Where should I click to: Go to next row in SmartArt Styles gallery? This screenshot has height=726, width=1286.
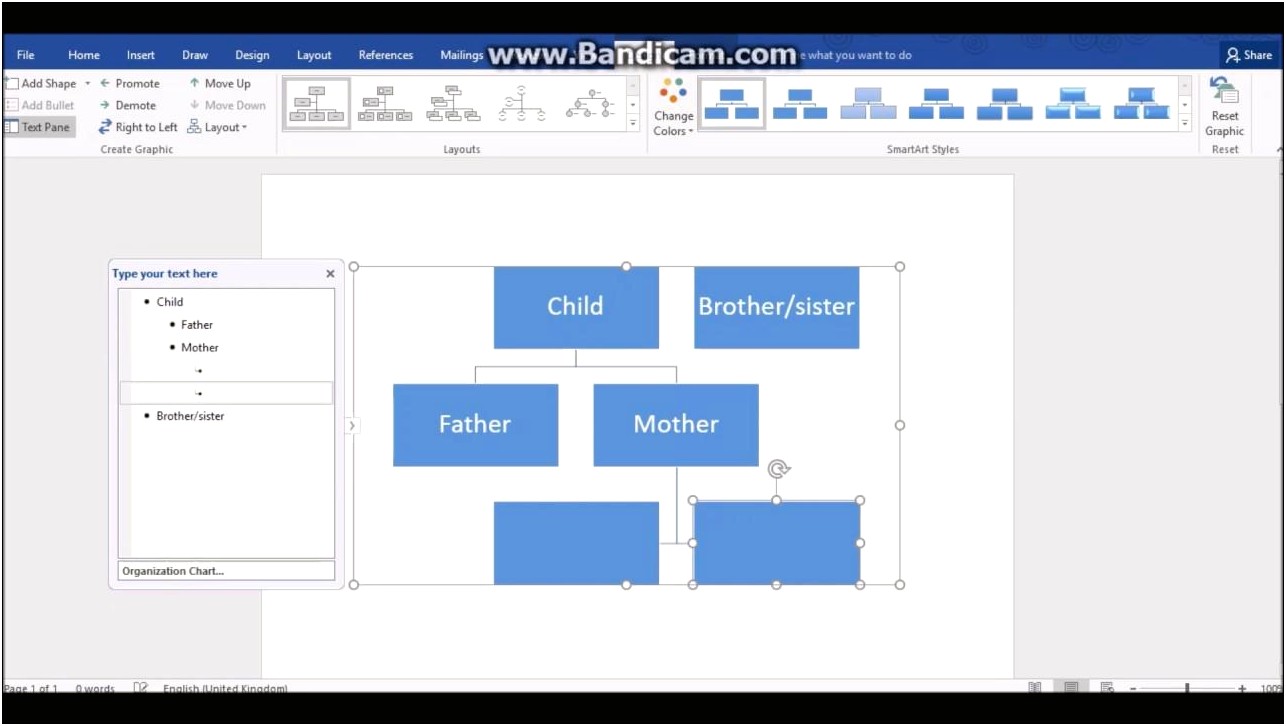[1185, 105]
